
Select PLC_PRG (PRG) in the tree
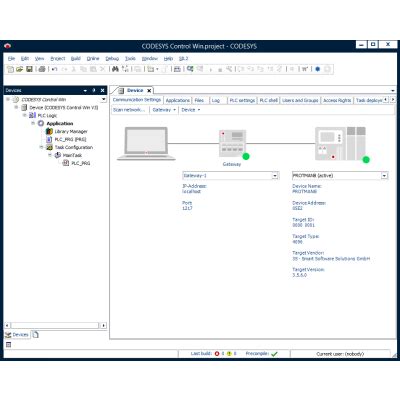pyautogui.click(x=70, y=139)
